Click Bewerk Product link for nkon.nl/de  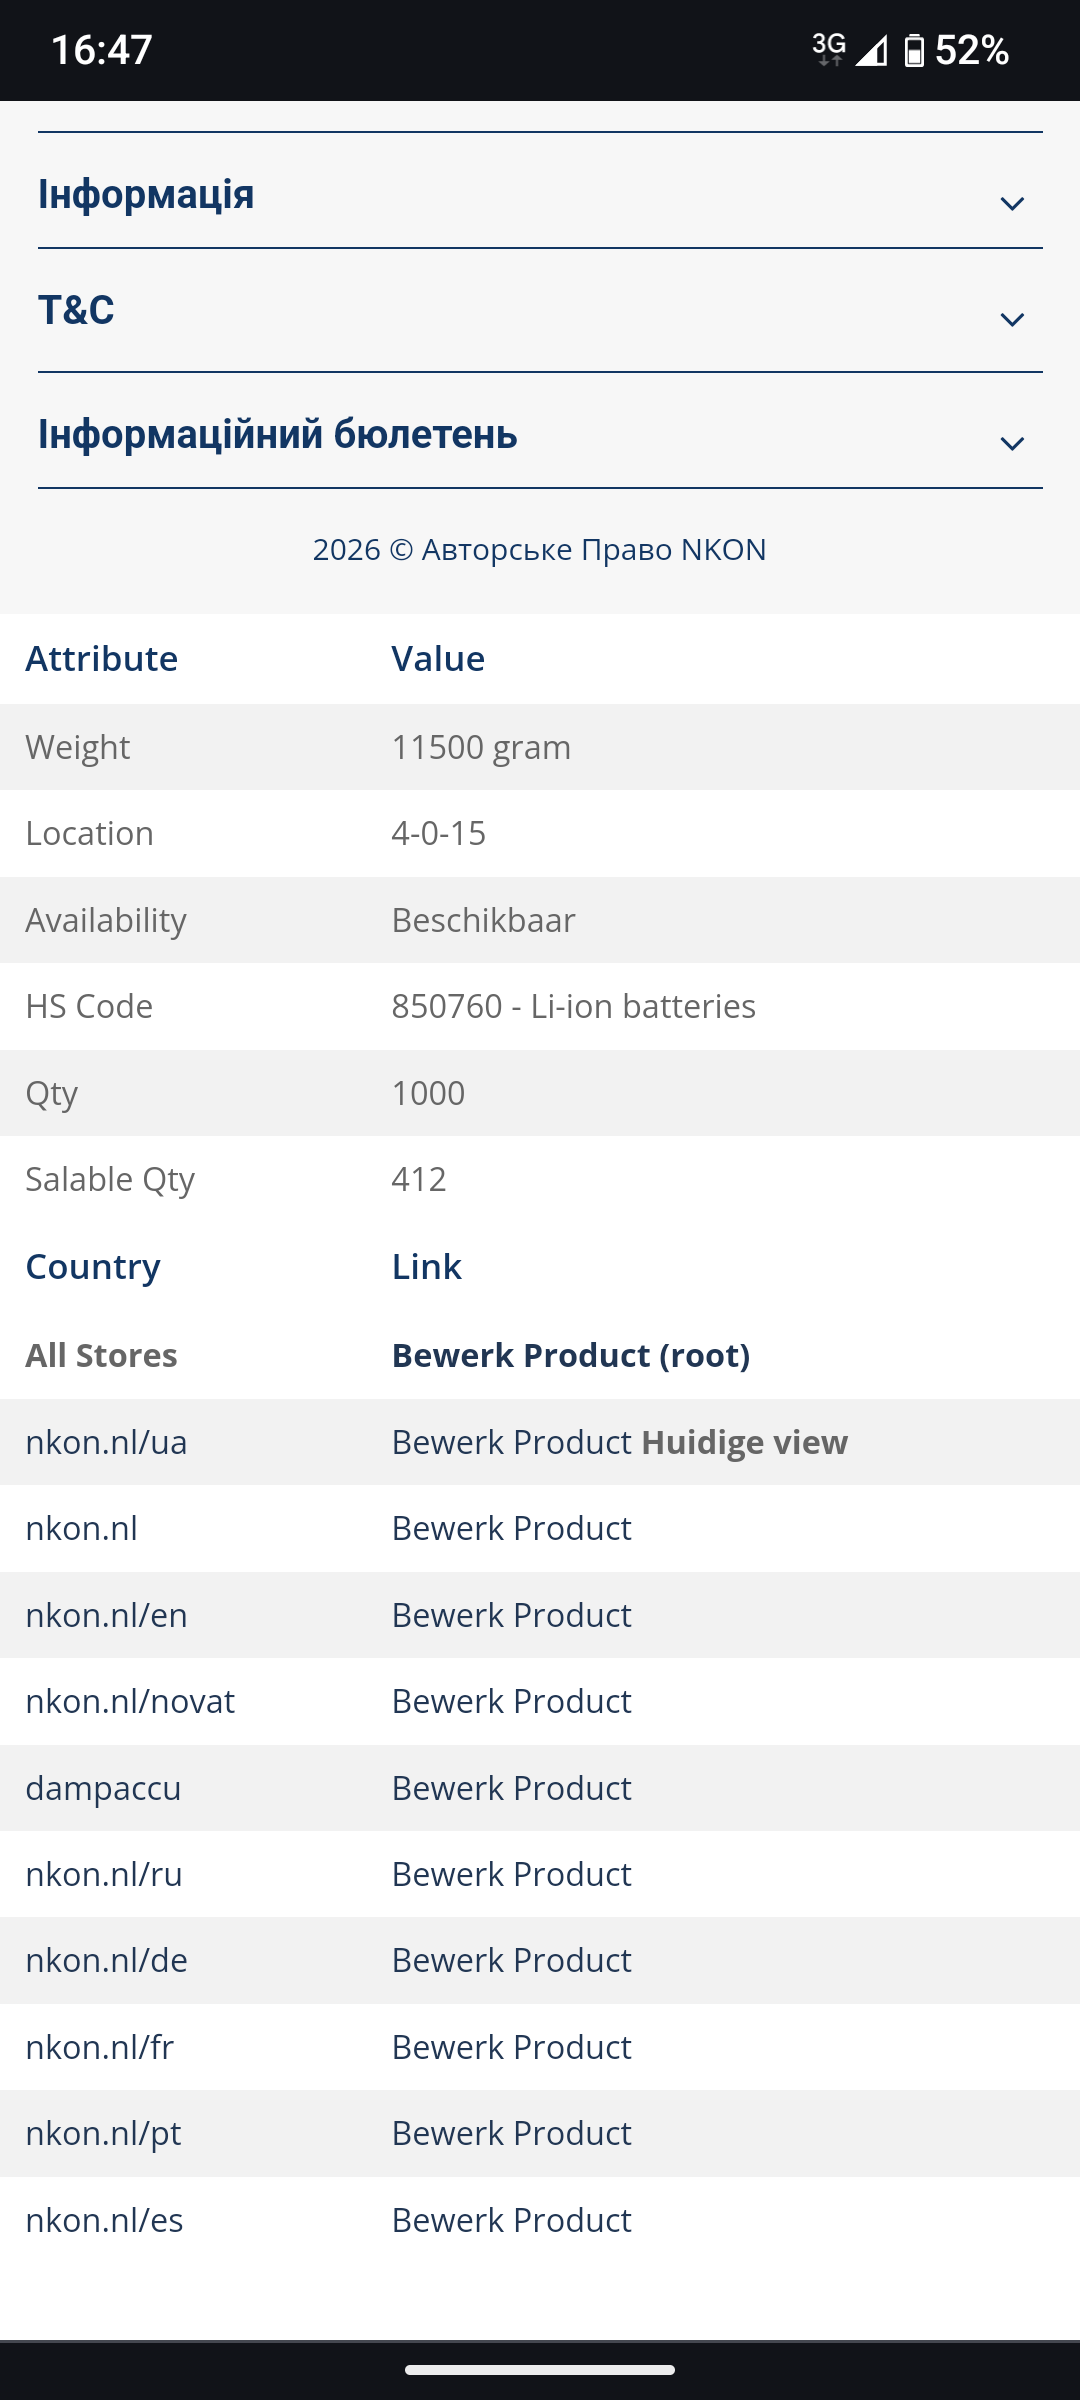coord(511,1961)
